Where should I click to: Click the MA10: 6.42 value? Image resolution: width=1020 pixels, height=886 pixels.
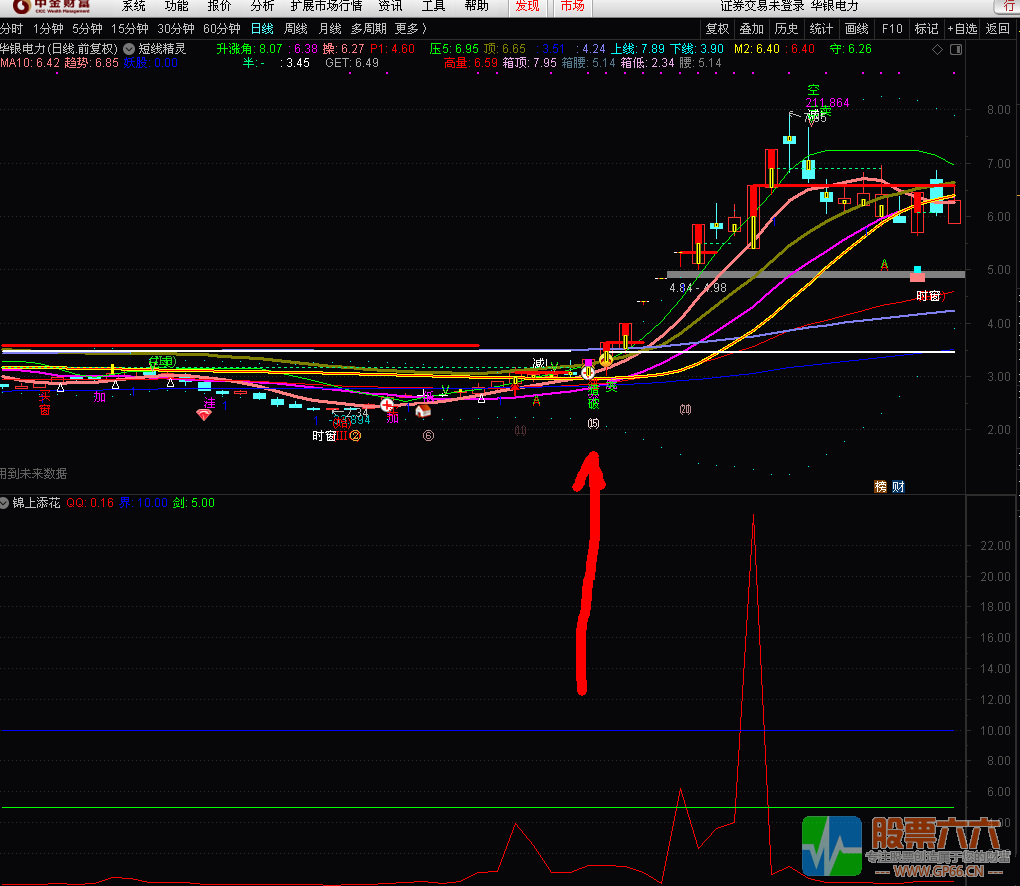click(x=30, y=63)
